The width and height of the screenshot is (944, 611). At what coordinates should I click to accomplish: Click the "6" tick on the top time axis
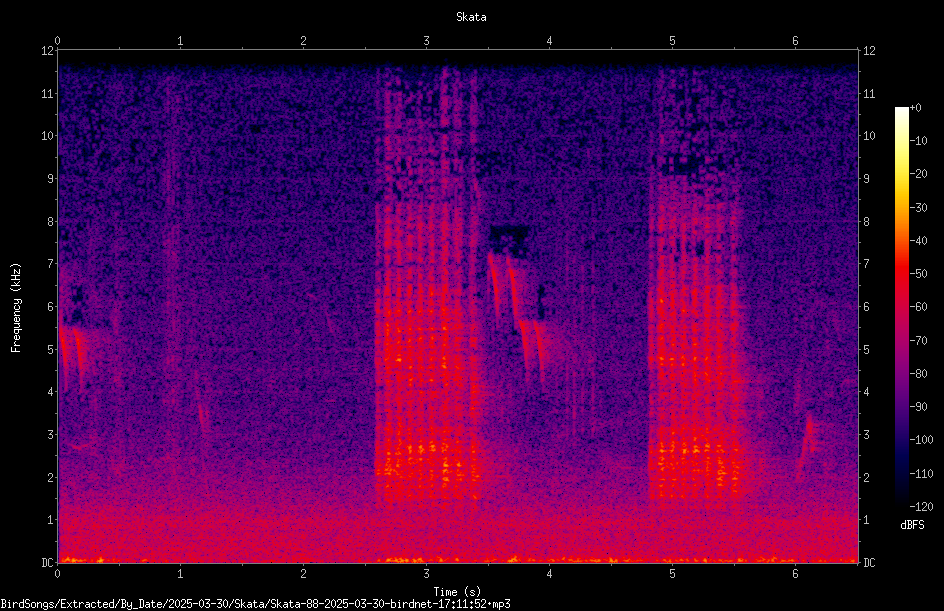(x=795, y=41)
